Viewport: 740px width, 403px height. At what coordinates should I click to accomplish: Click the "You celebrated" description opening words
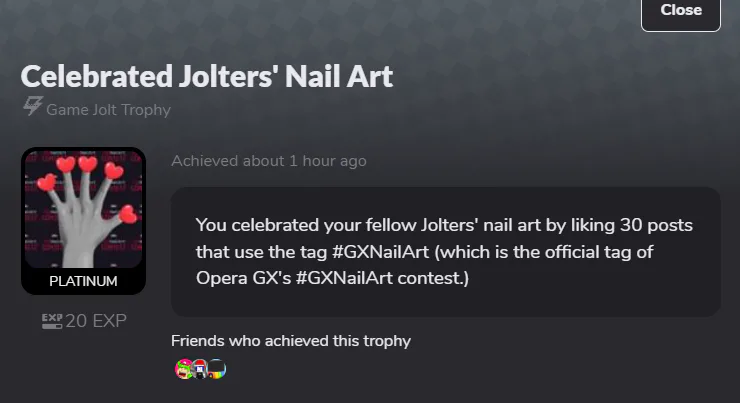coord(252,224)
